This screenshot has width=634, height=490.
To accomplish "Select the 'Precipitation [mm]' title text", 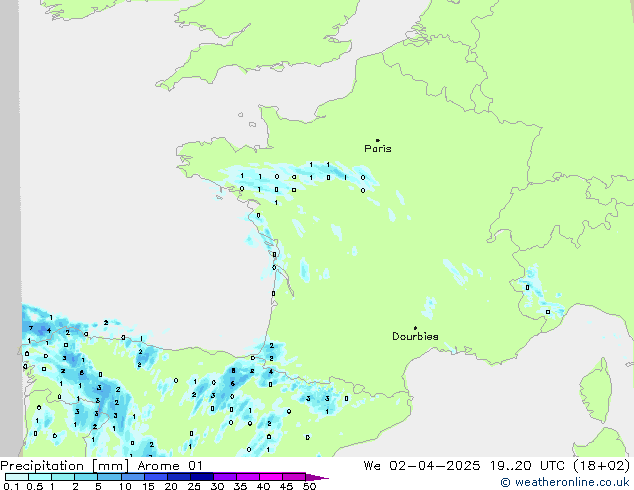I will pos(64,466).
